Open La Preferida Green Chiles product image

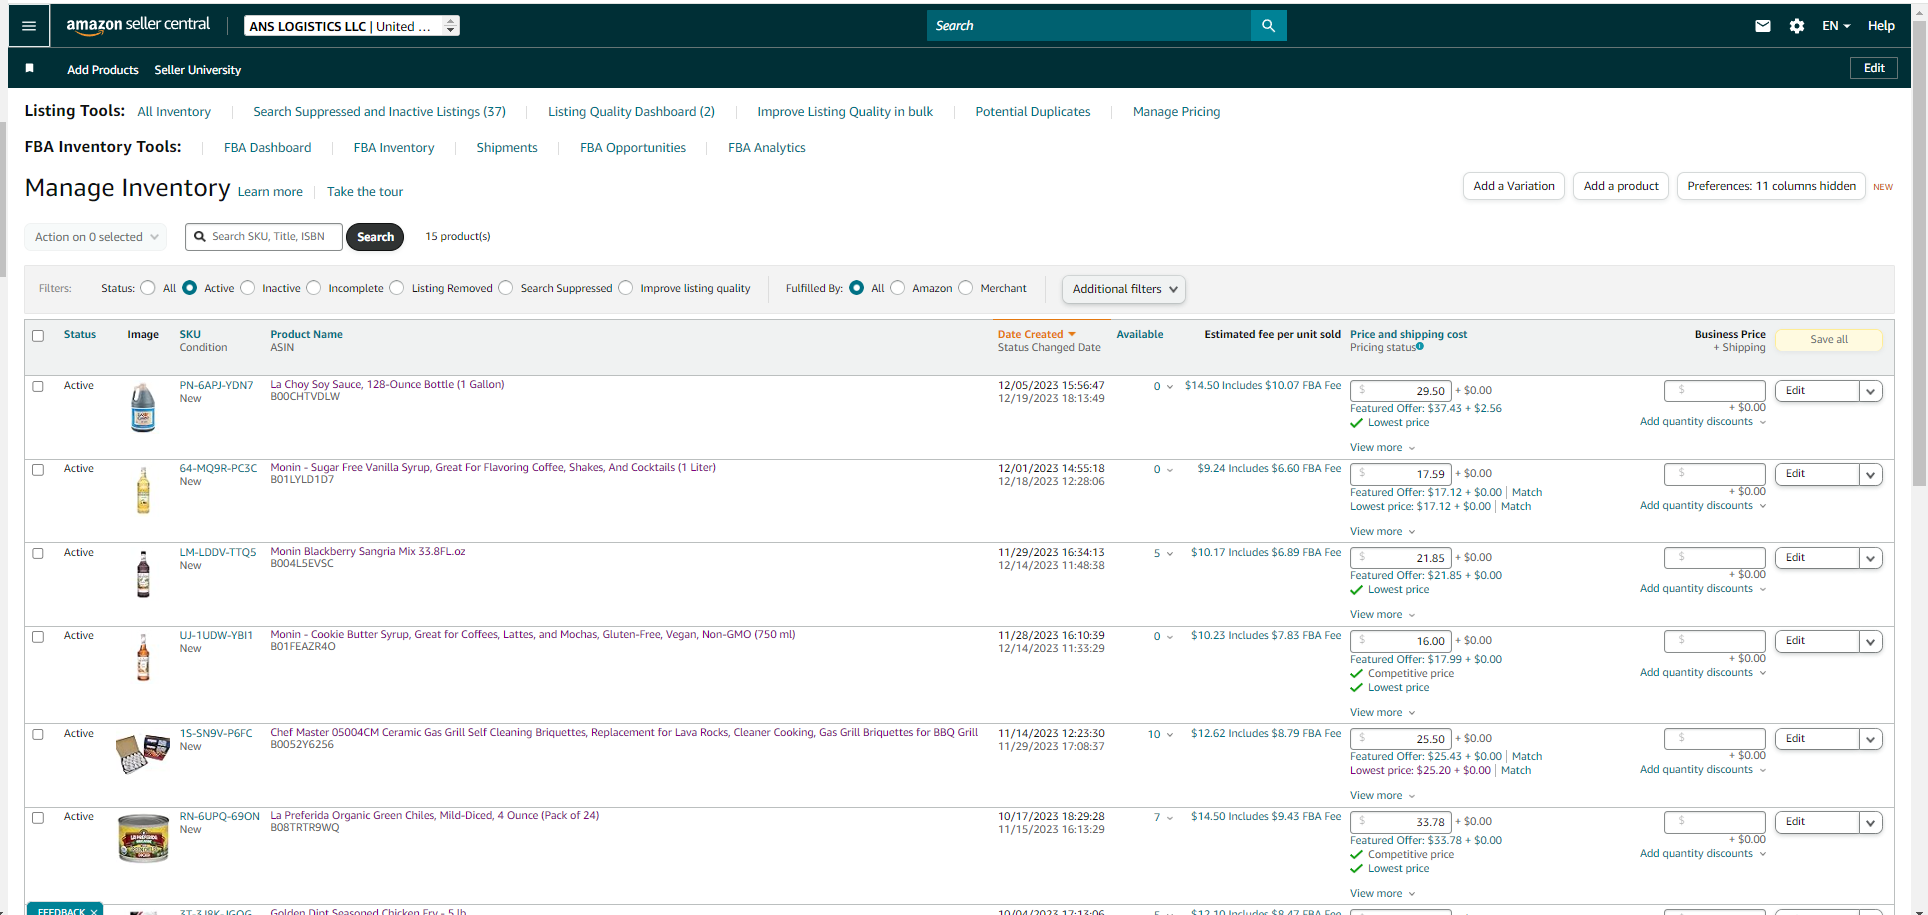pyautogui.click(x=143, y=838)
